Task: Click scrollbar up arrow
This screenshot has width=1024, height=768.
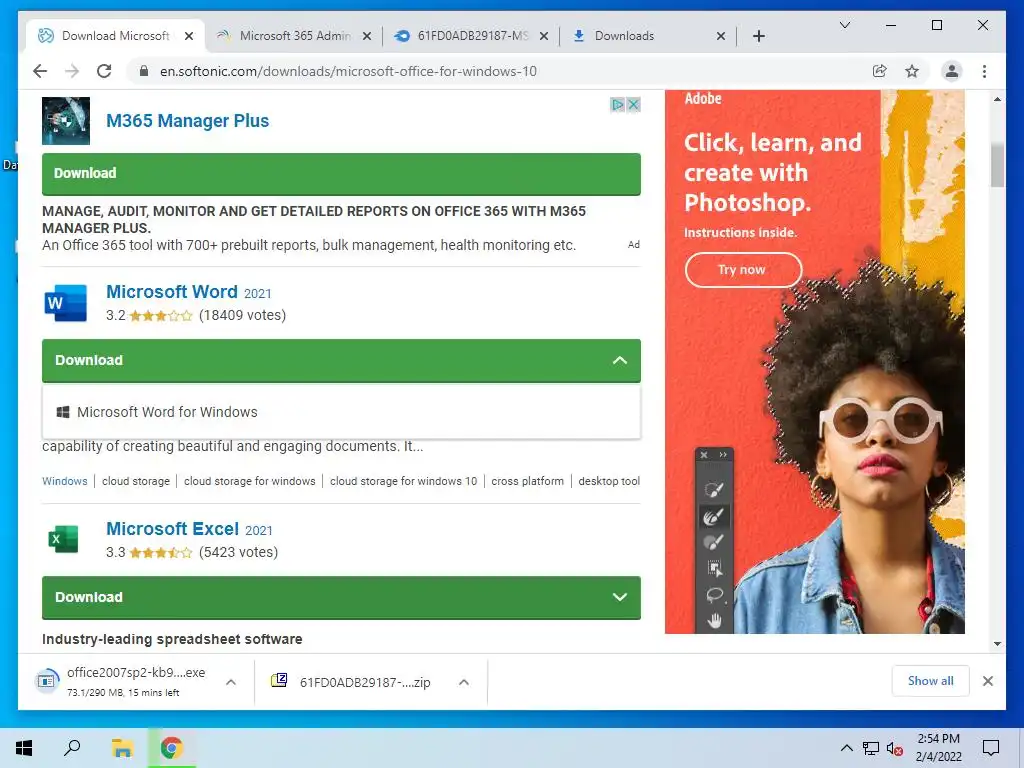Action: 997,99
